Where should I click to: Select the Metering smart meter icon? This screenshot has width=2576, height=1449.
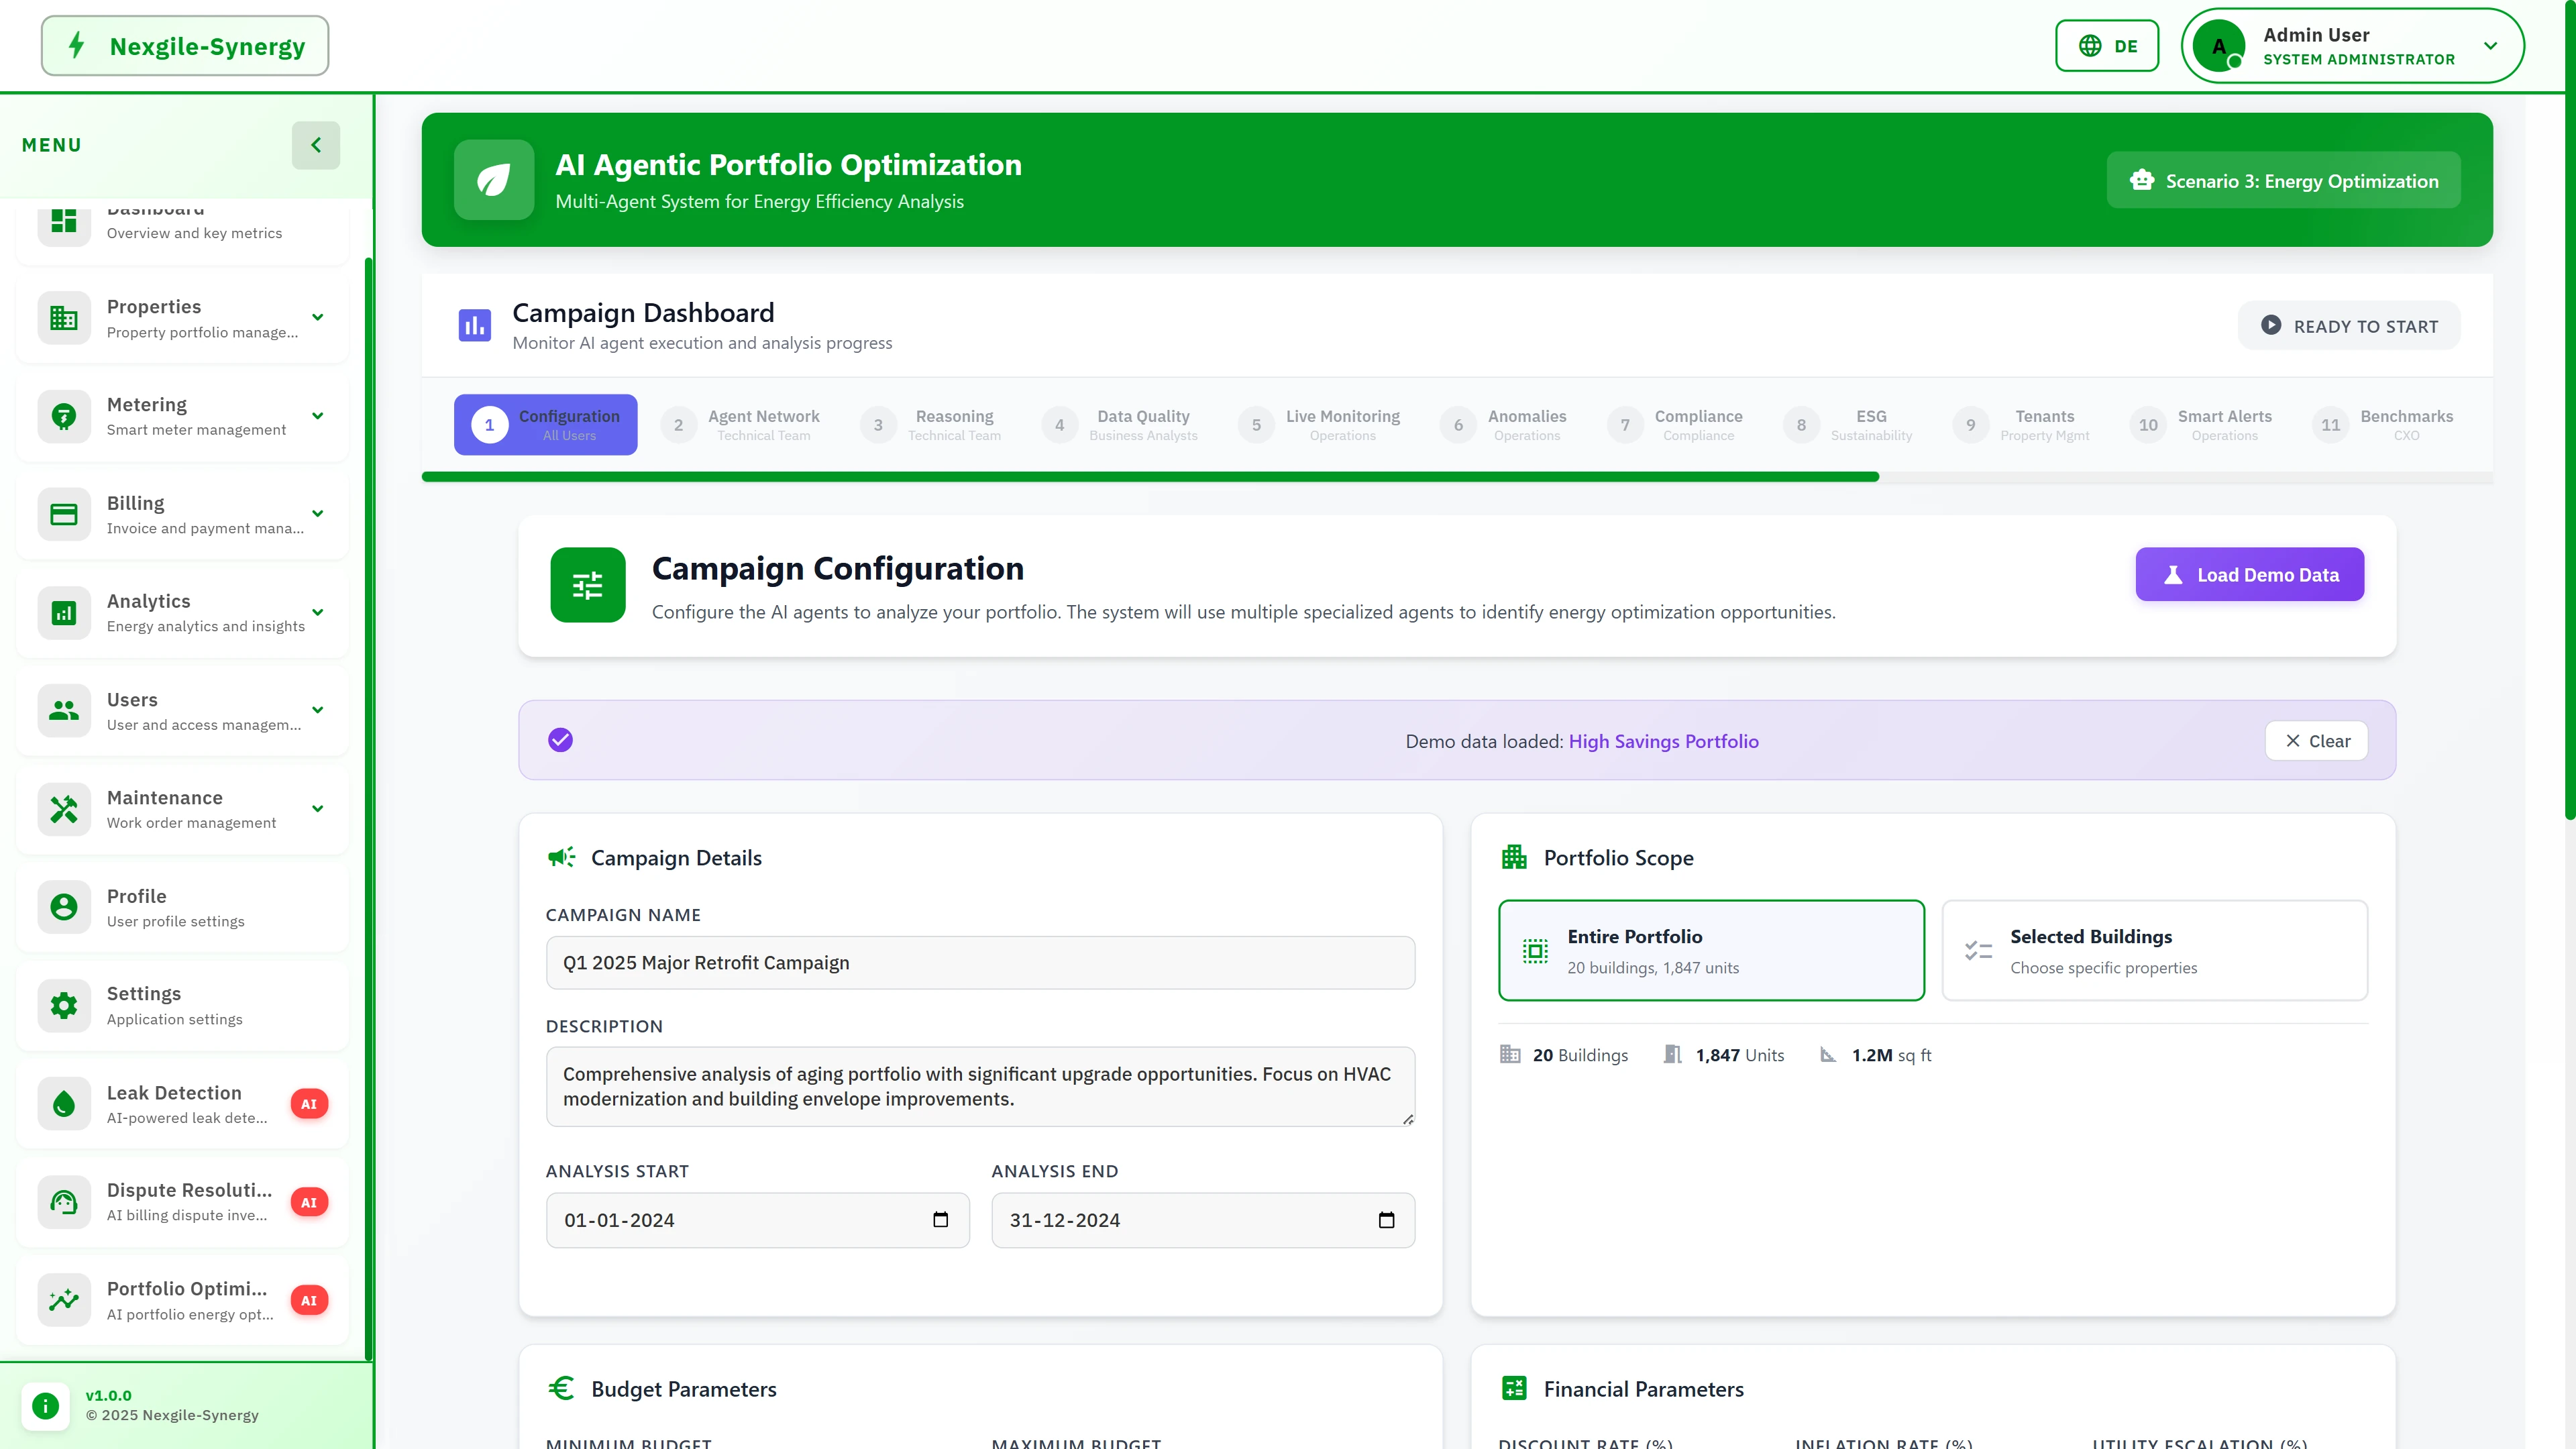[x=63, y=416]
